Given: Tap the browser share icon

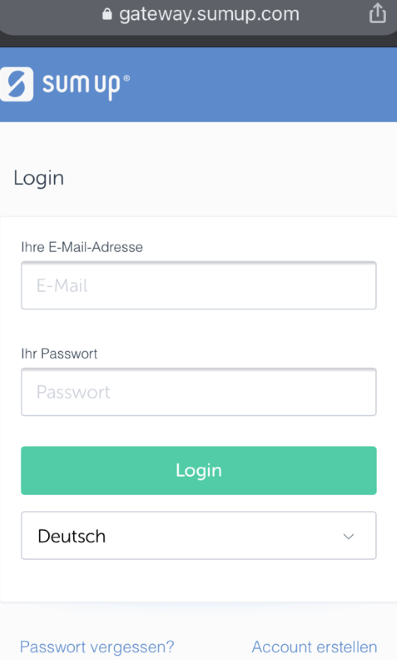Looking at the screenshot, I should (377, 13).
